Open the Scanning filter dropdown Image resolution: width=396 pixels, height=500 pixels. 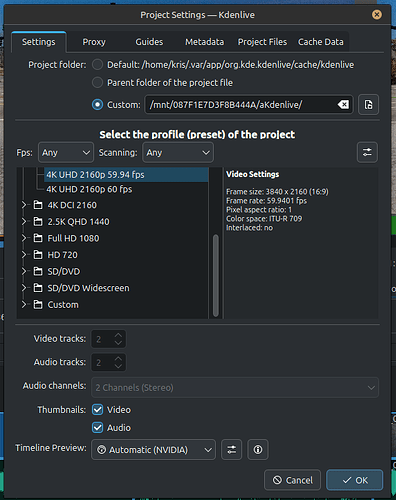[178, 152]
